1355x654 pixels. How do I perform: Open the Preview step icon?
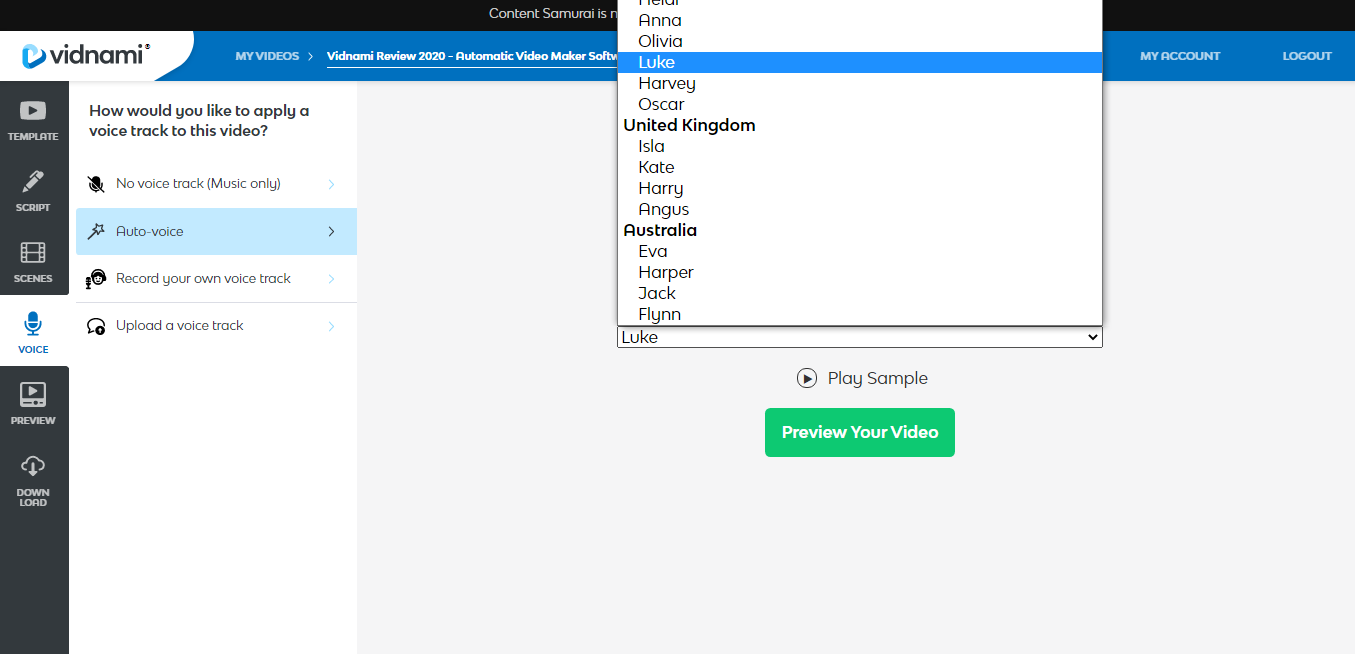tap(33, 396)
